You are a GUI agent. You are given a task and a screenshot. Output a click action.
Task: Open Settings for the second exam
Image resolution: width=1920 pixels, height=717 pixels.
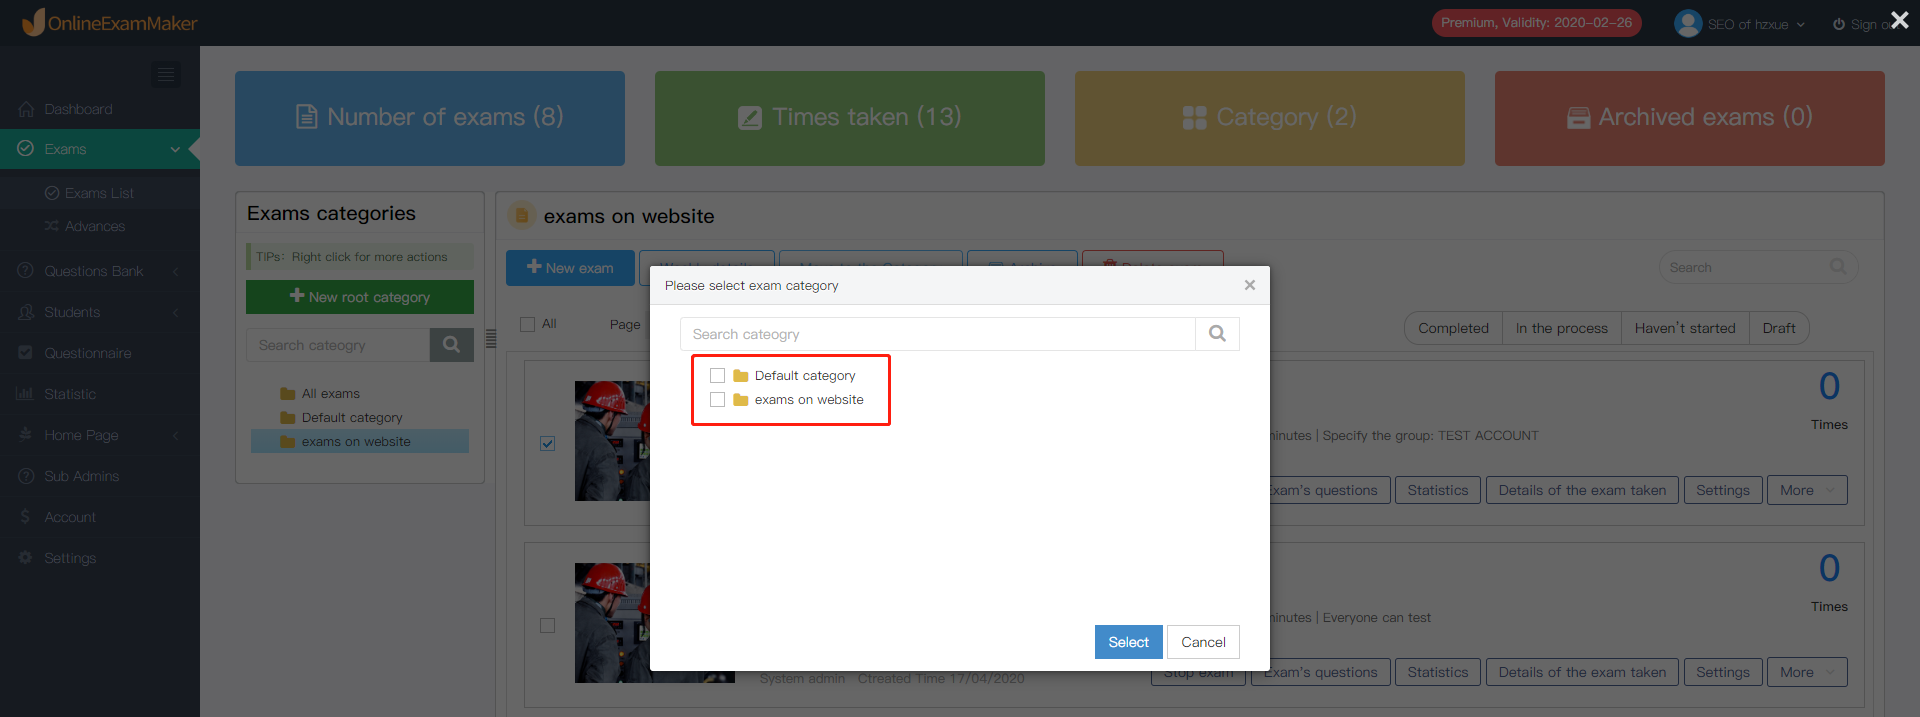click(x=1723, y=672)
